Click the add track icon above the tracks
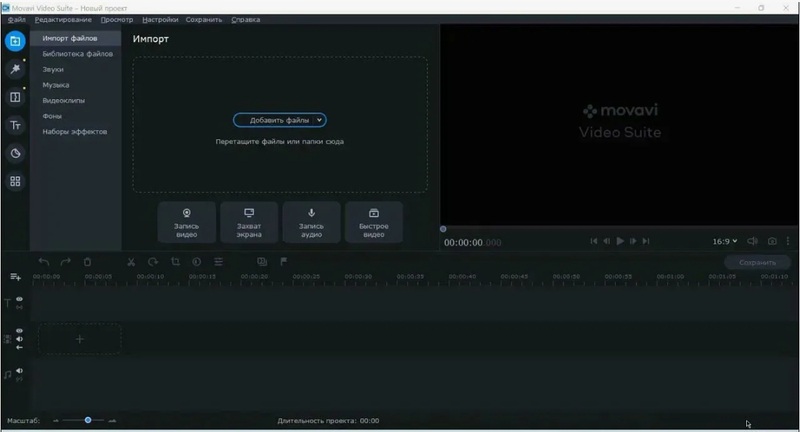This screenshot has width=800, height=432. pyautogui.click(x=15, y=277)
